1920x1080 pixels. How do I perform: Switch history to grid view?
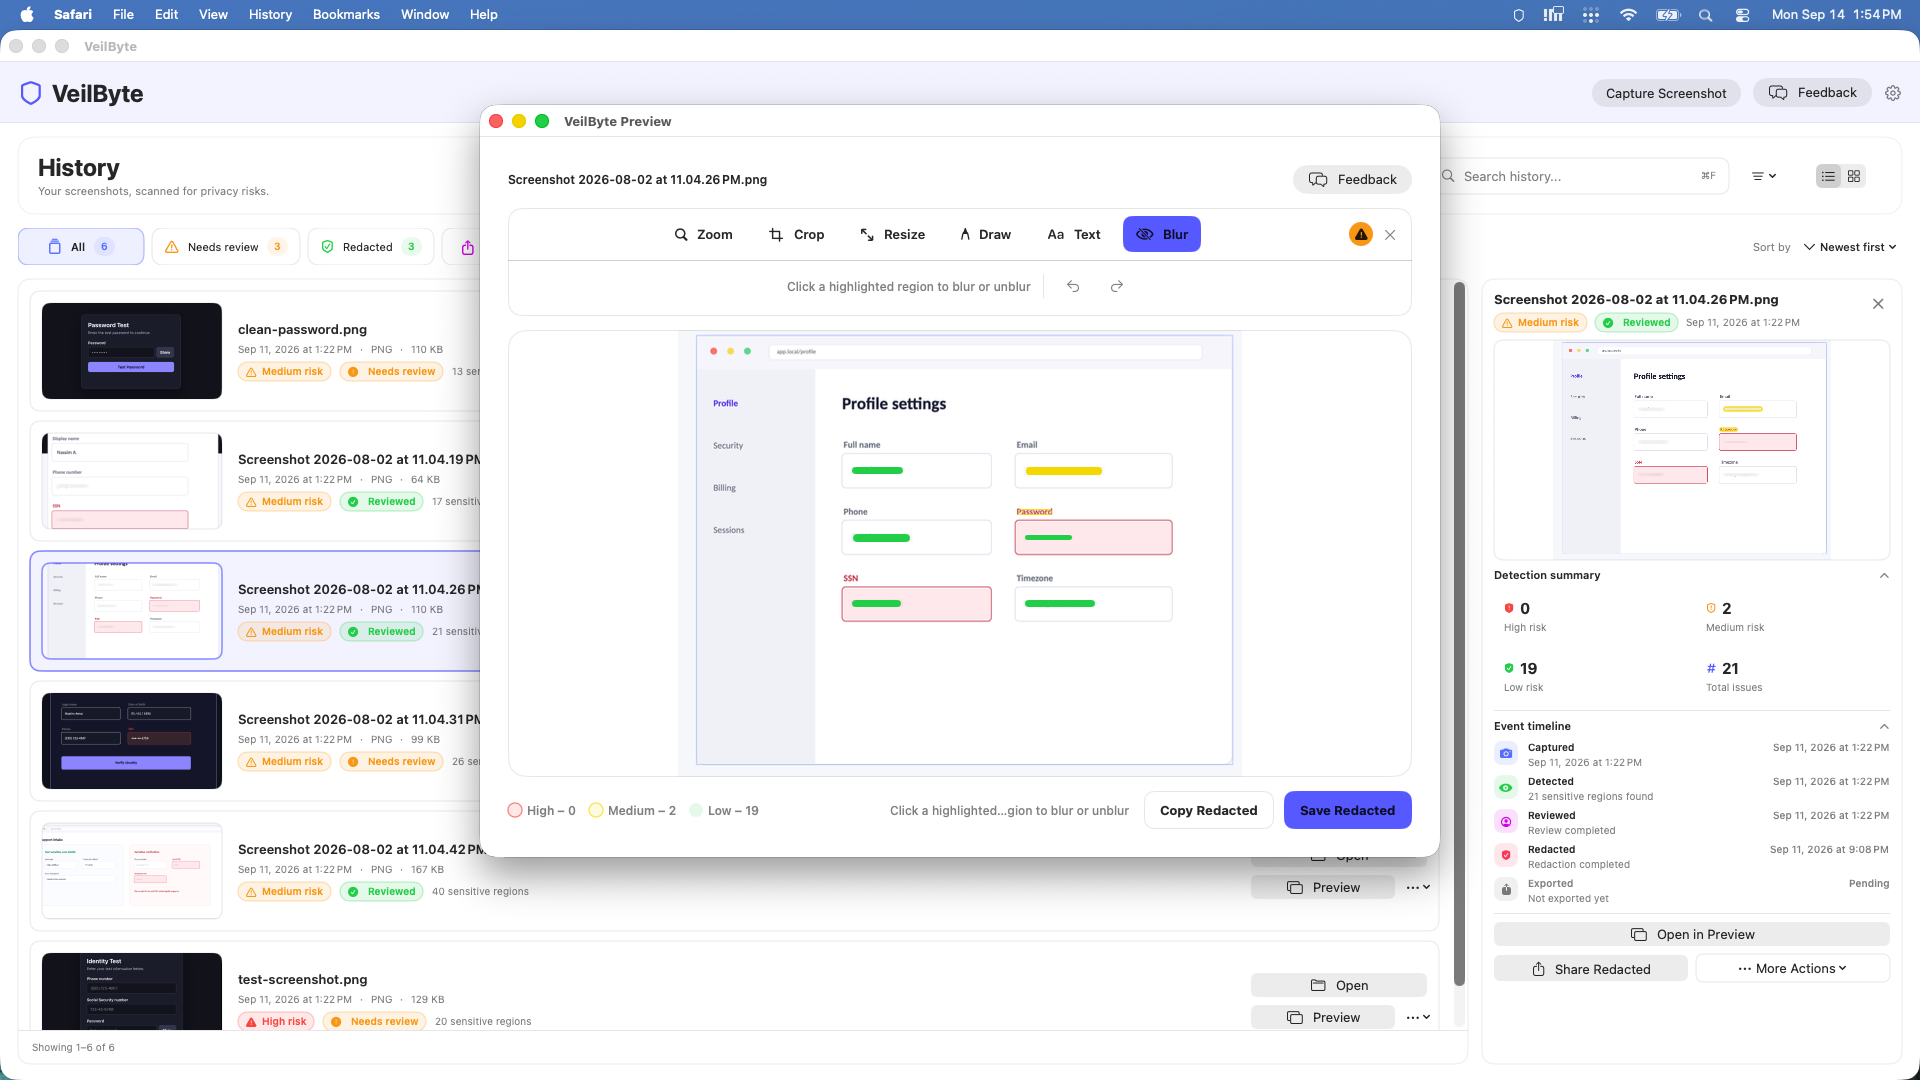[x=1854, y=176]
